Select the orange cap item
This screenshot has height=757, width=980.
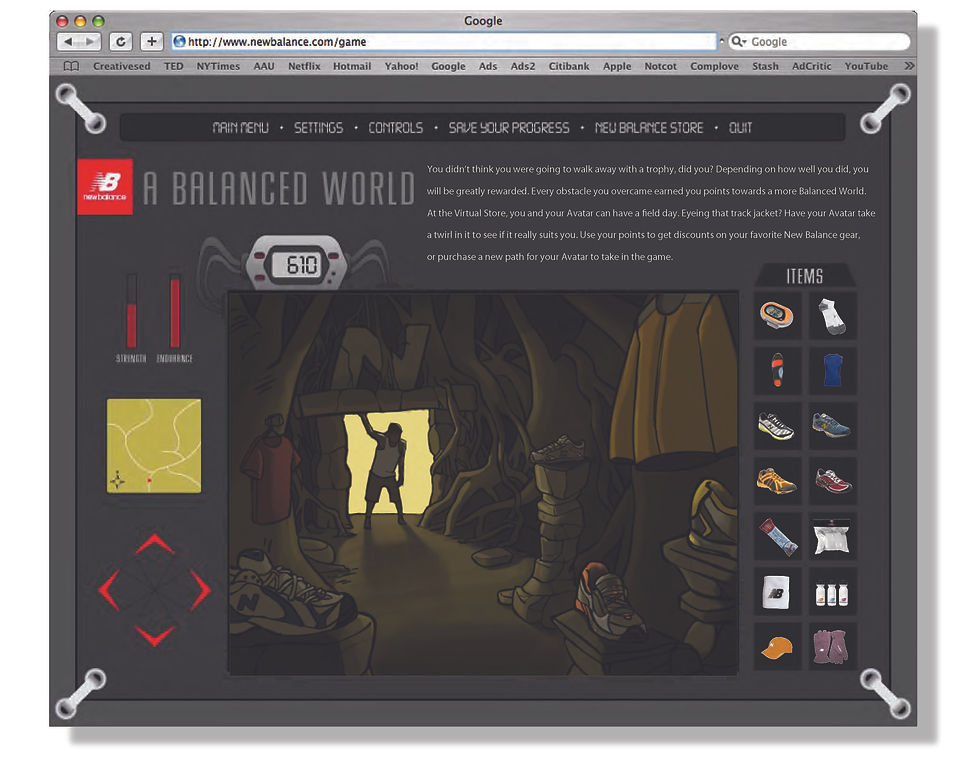coord(778,646)
